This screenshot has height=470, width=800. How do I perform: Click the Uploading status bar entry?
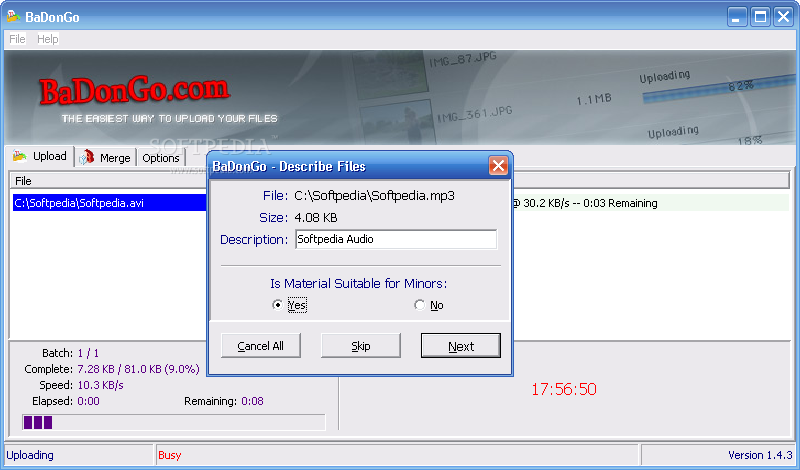[x=79, y=455]
